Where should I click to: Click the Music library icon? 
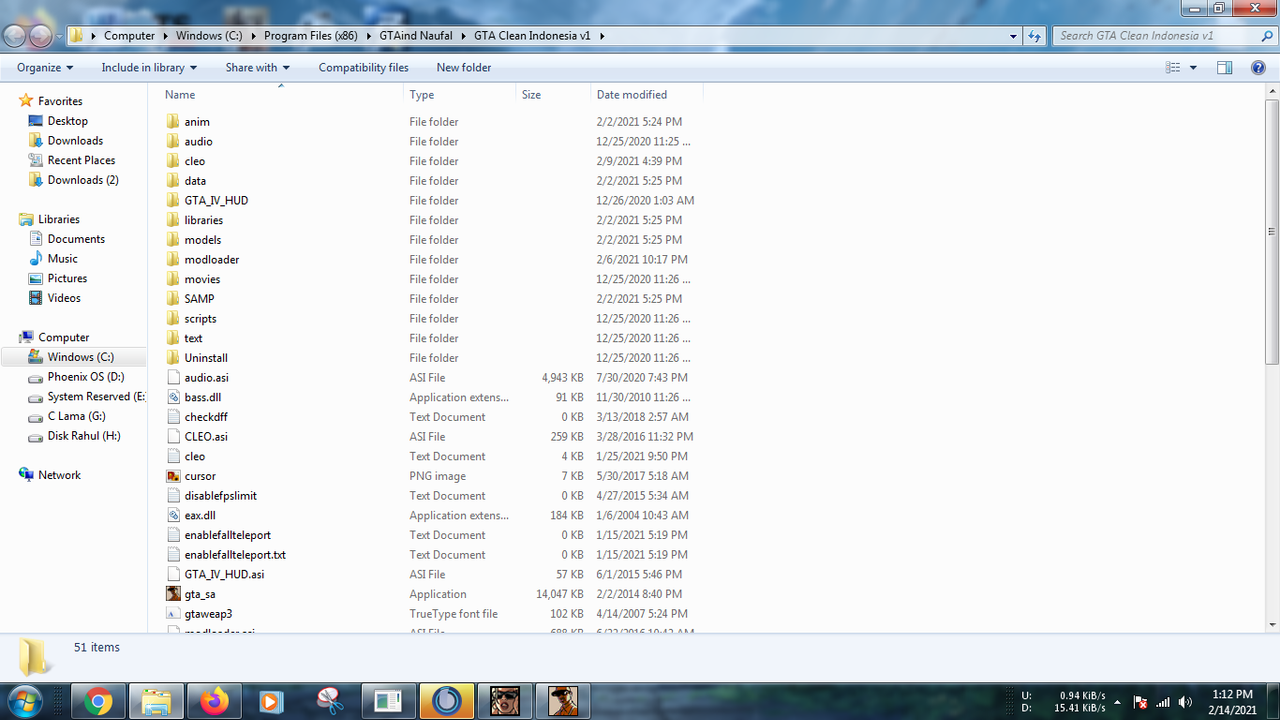(36, 258)
